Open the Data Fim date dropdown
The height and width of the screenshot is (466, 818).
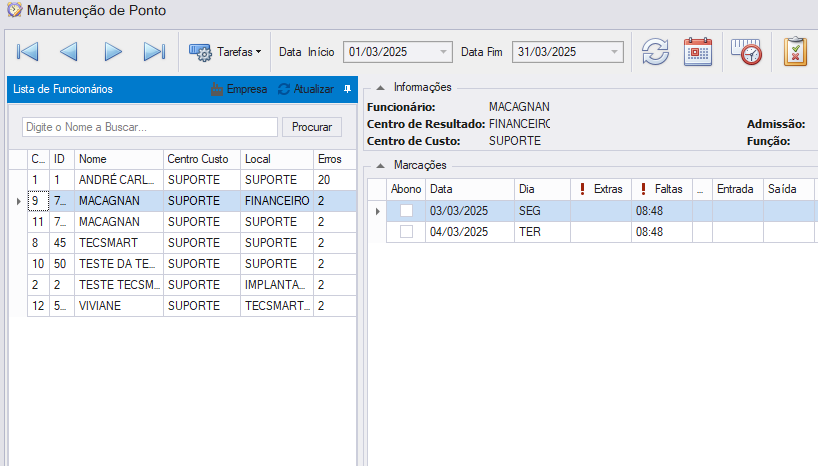[614, 52]
